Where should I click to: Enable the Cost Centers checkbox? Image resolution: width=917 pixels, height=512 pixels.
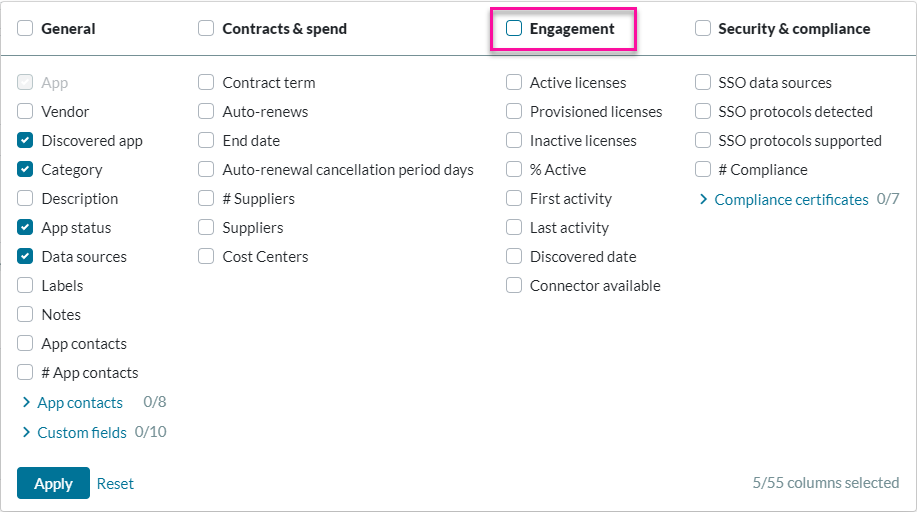(x=206, y=257)
